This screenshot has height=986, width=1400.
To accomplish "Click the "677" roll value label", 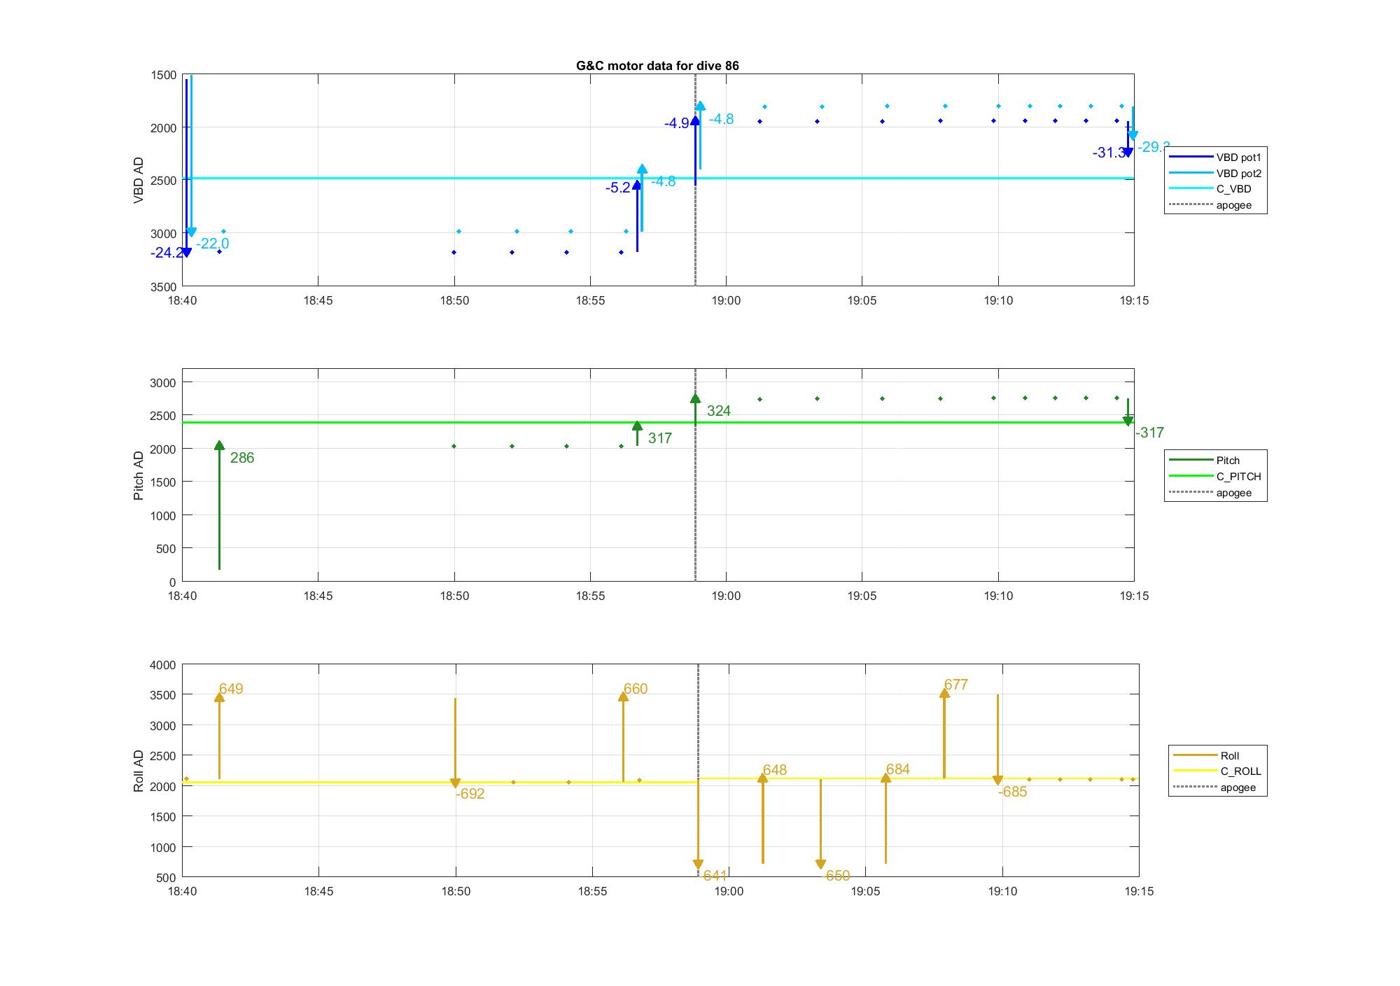I will (x=956, y=685).
